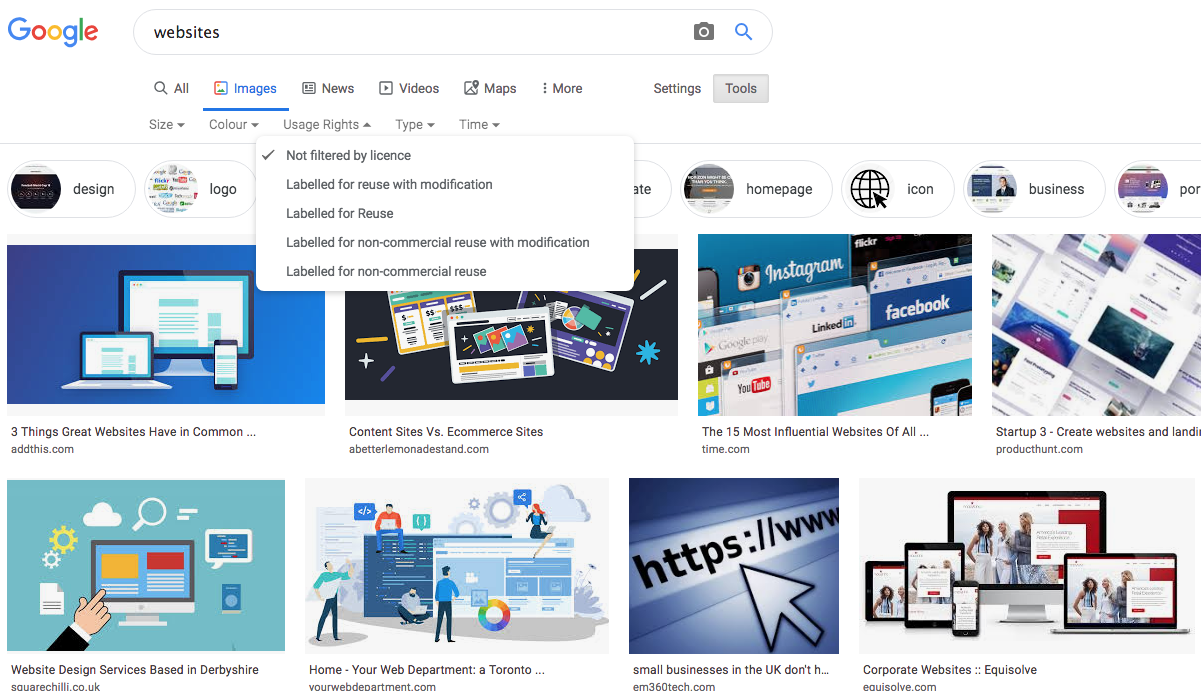
Task: Click the Google logo
Action: pyautogui.click(x=53, y=31)
